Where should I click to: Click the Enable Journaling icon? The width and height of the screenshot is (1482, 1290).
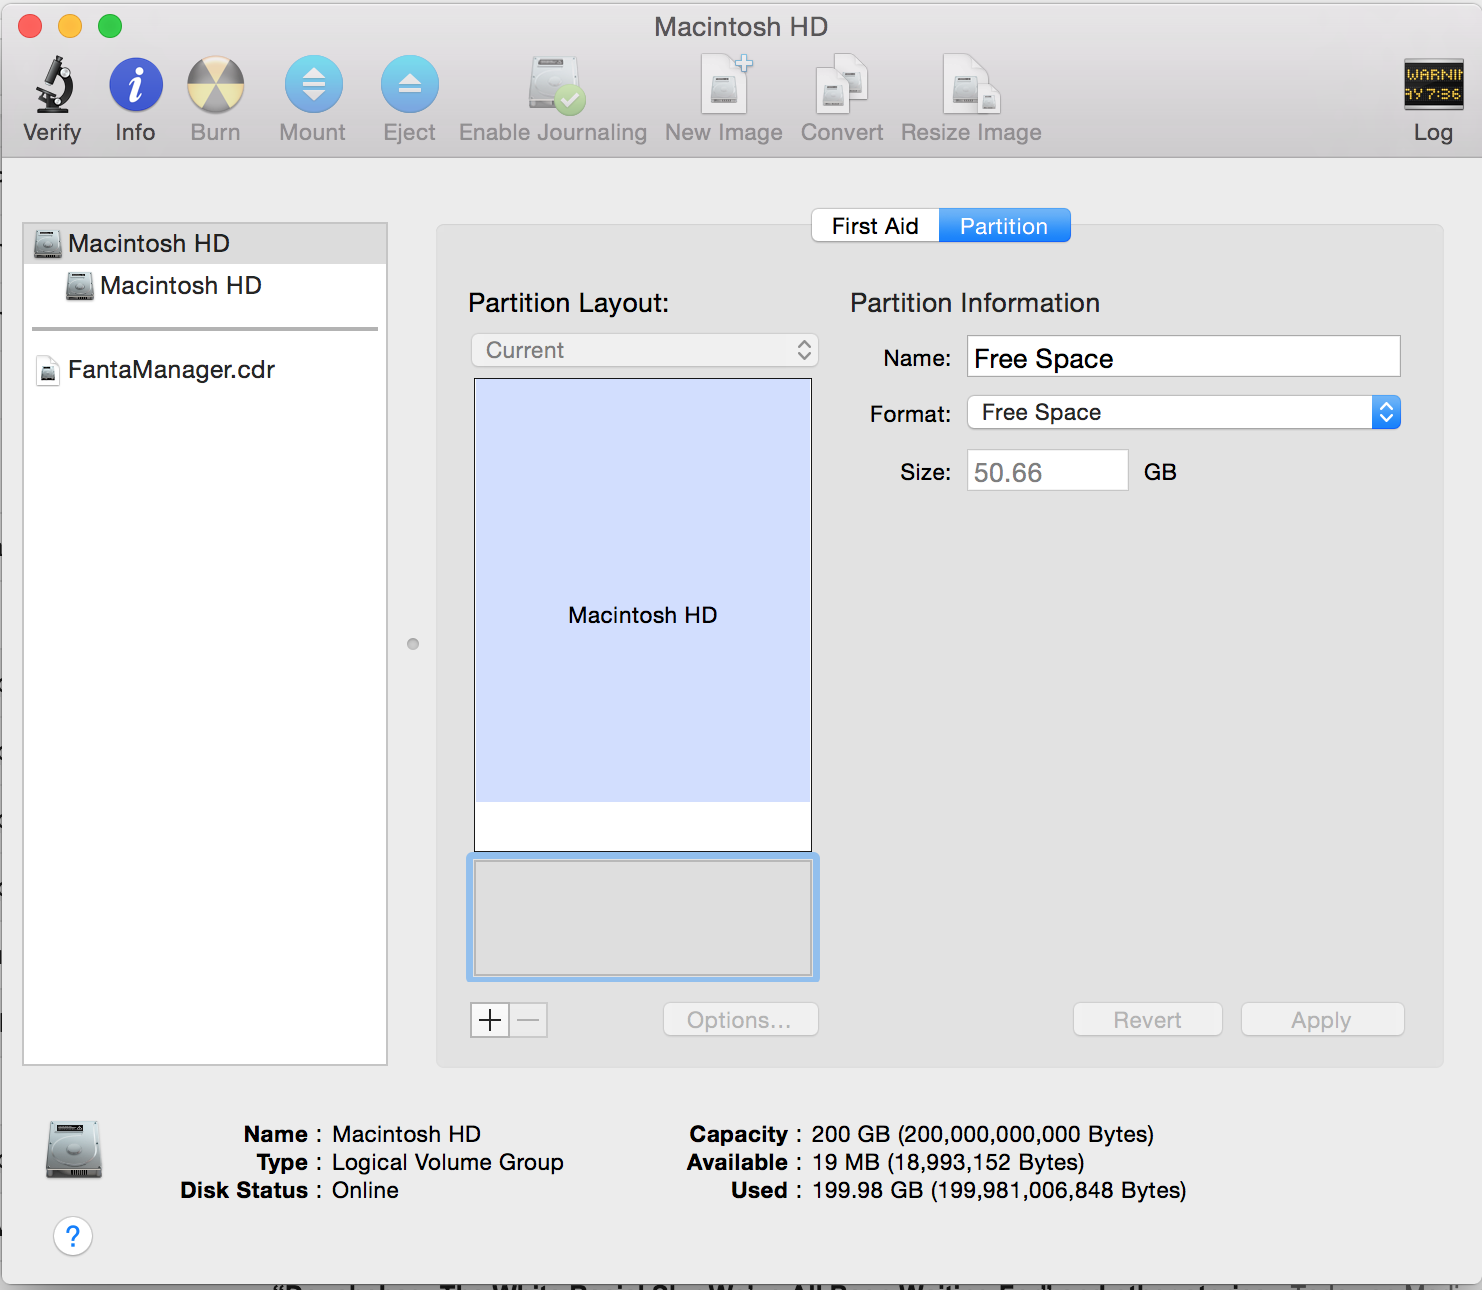click(554, 85)
